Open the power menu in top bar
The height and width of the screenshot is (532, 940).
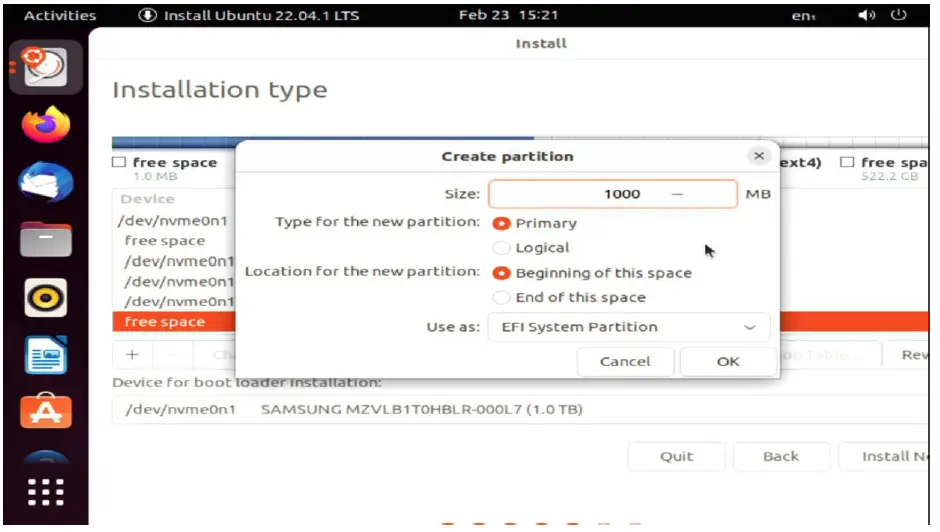tap(899, 15)
